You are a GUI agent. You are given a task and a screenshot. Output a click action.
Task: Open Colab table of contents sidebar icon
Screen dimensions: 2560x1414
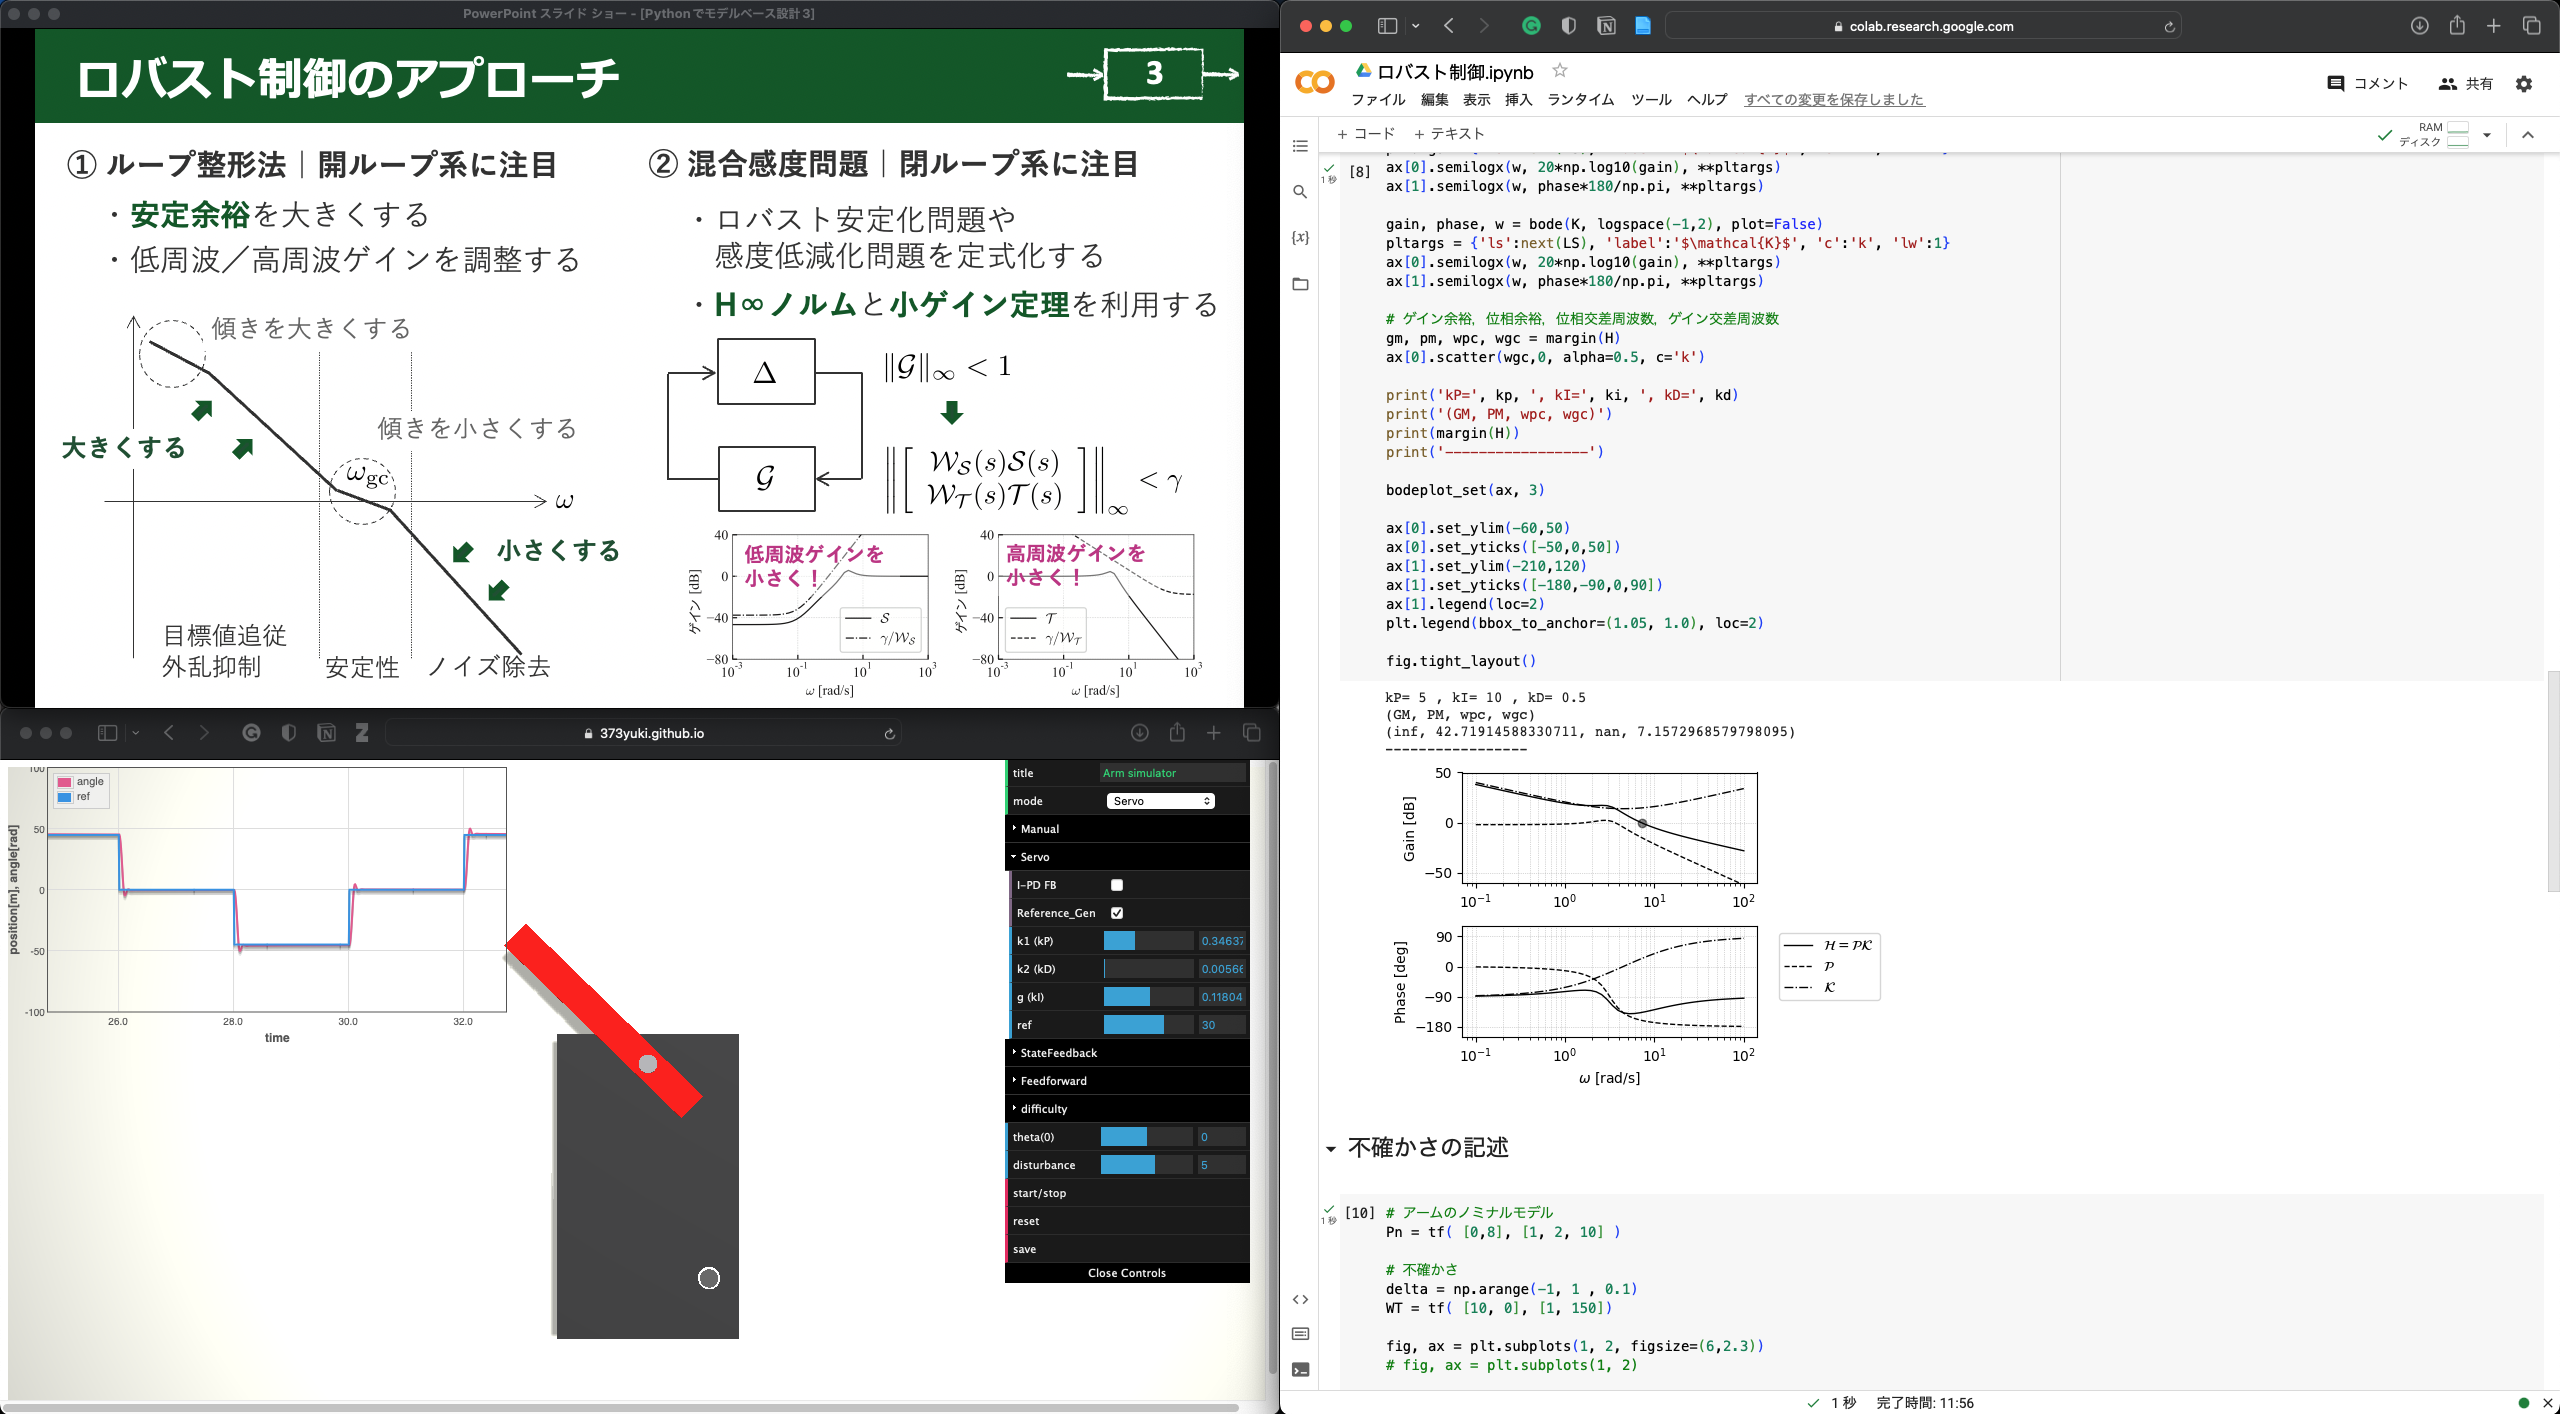1300,146
